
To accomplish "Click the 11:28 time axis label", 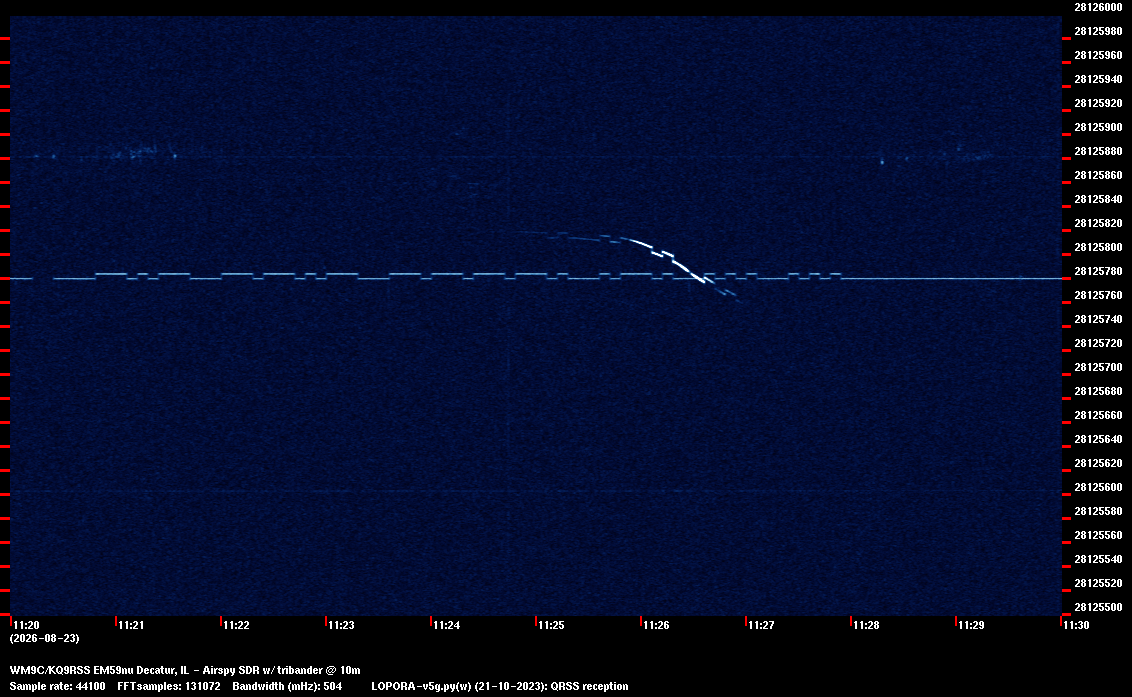I will 866,625.
